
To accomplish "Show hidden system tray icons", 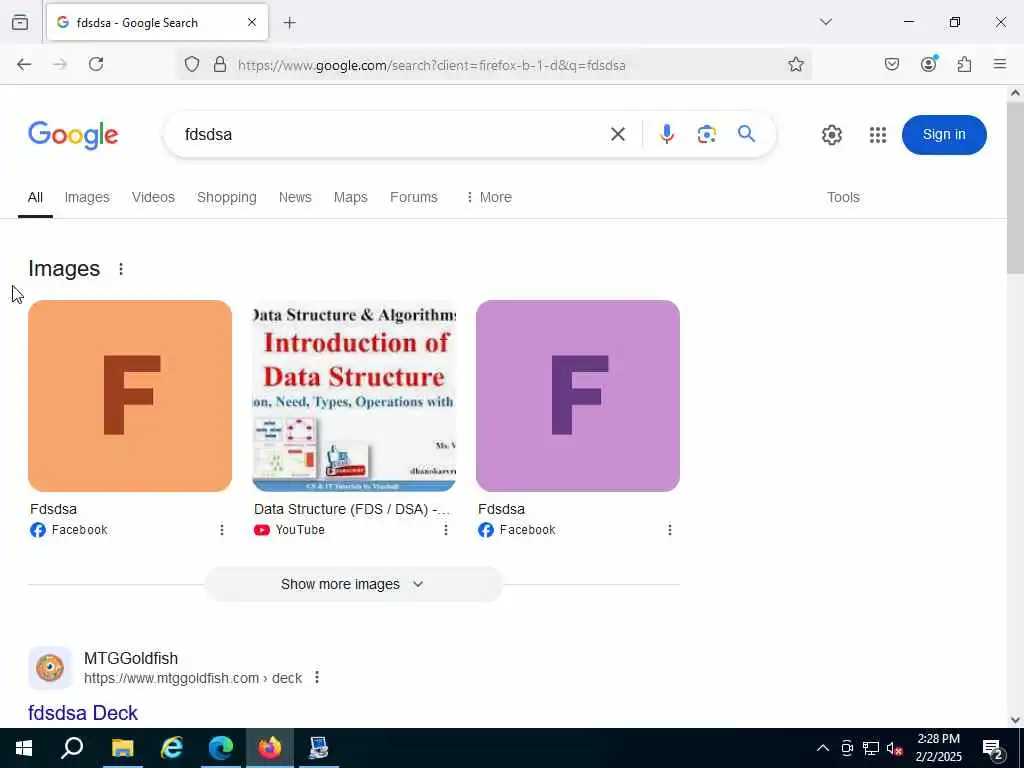I will click(x=823, y=748).
